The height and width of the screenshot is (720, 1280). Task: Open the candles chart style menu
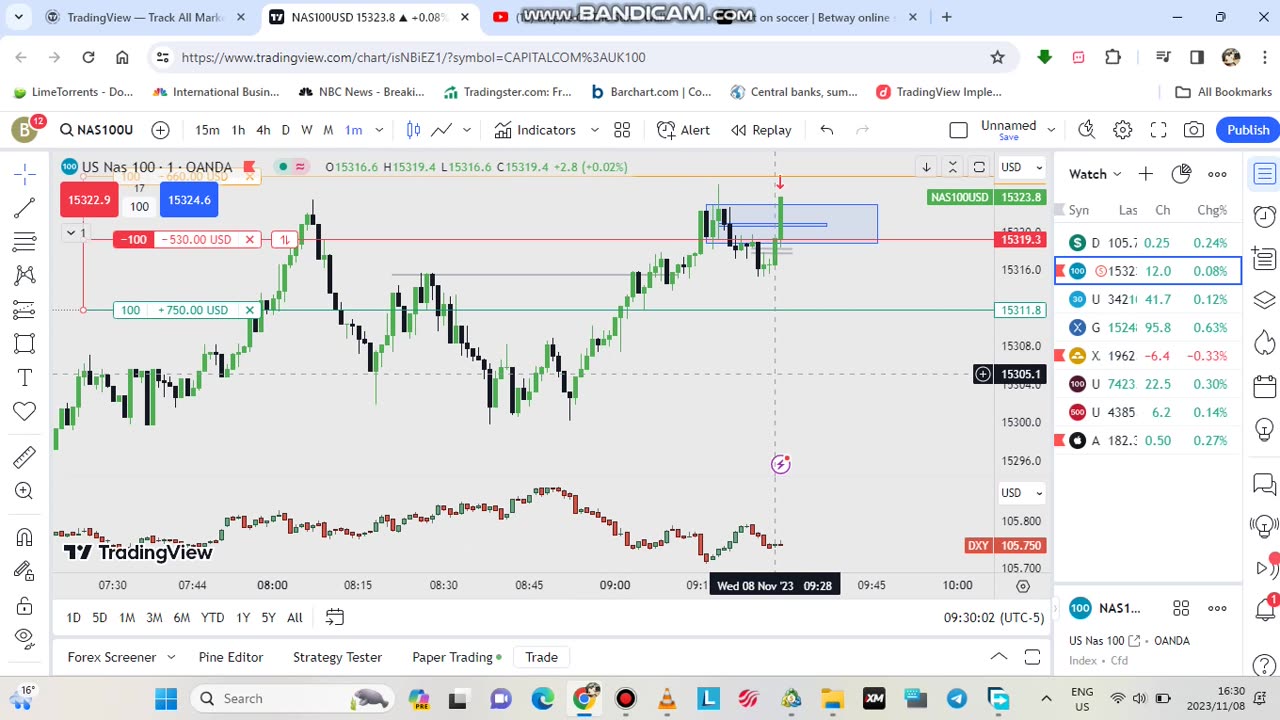click(x=414, y=130)
